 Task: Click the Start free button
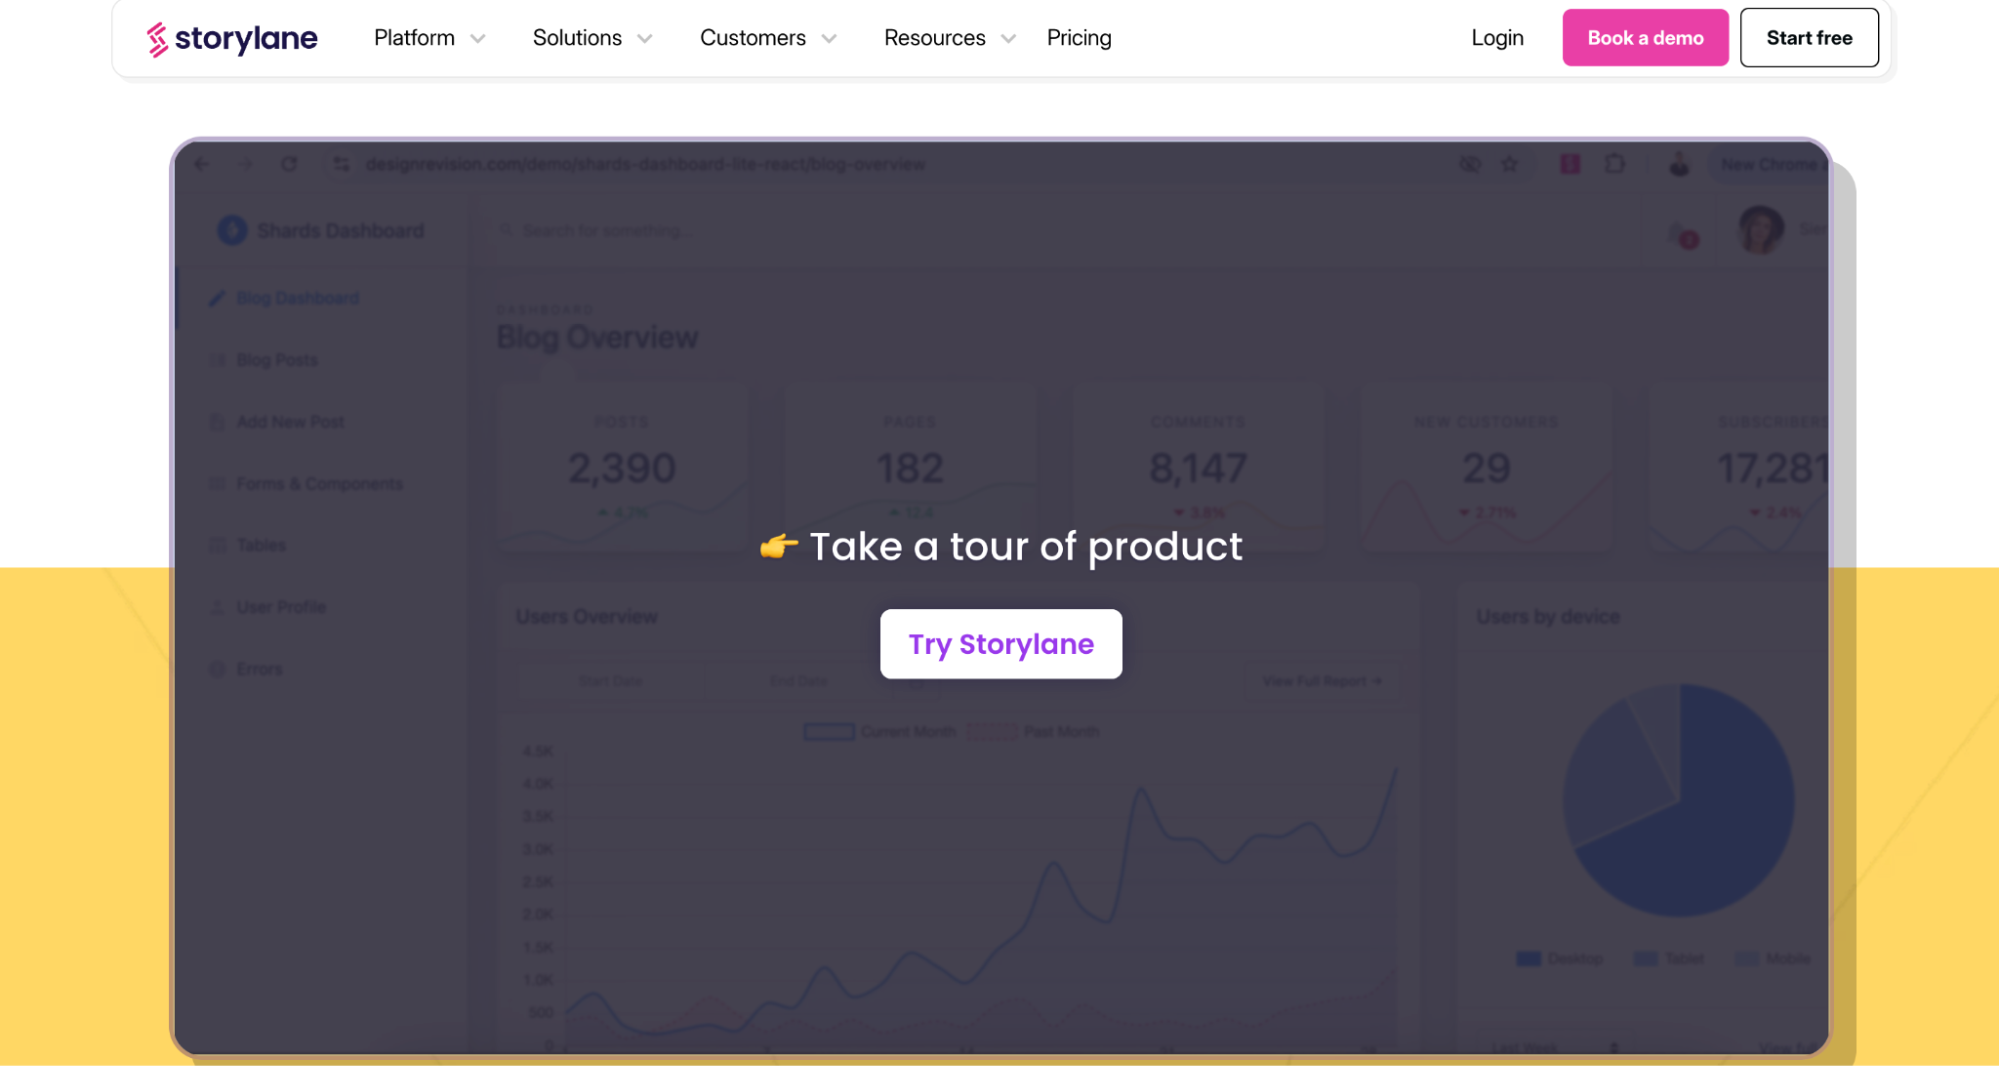tap(1809, 38)
